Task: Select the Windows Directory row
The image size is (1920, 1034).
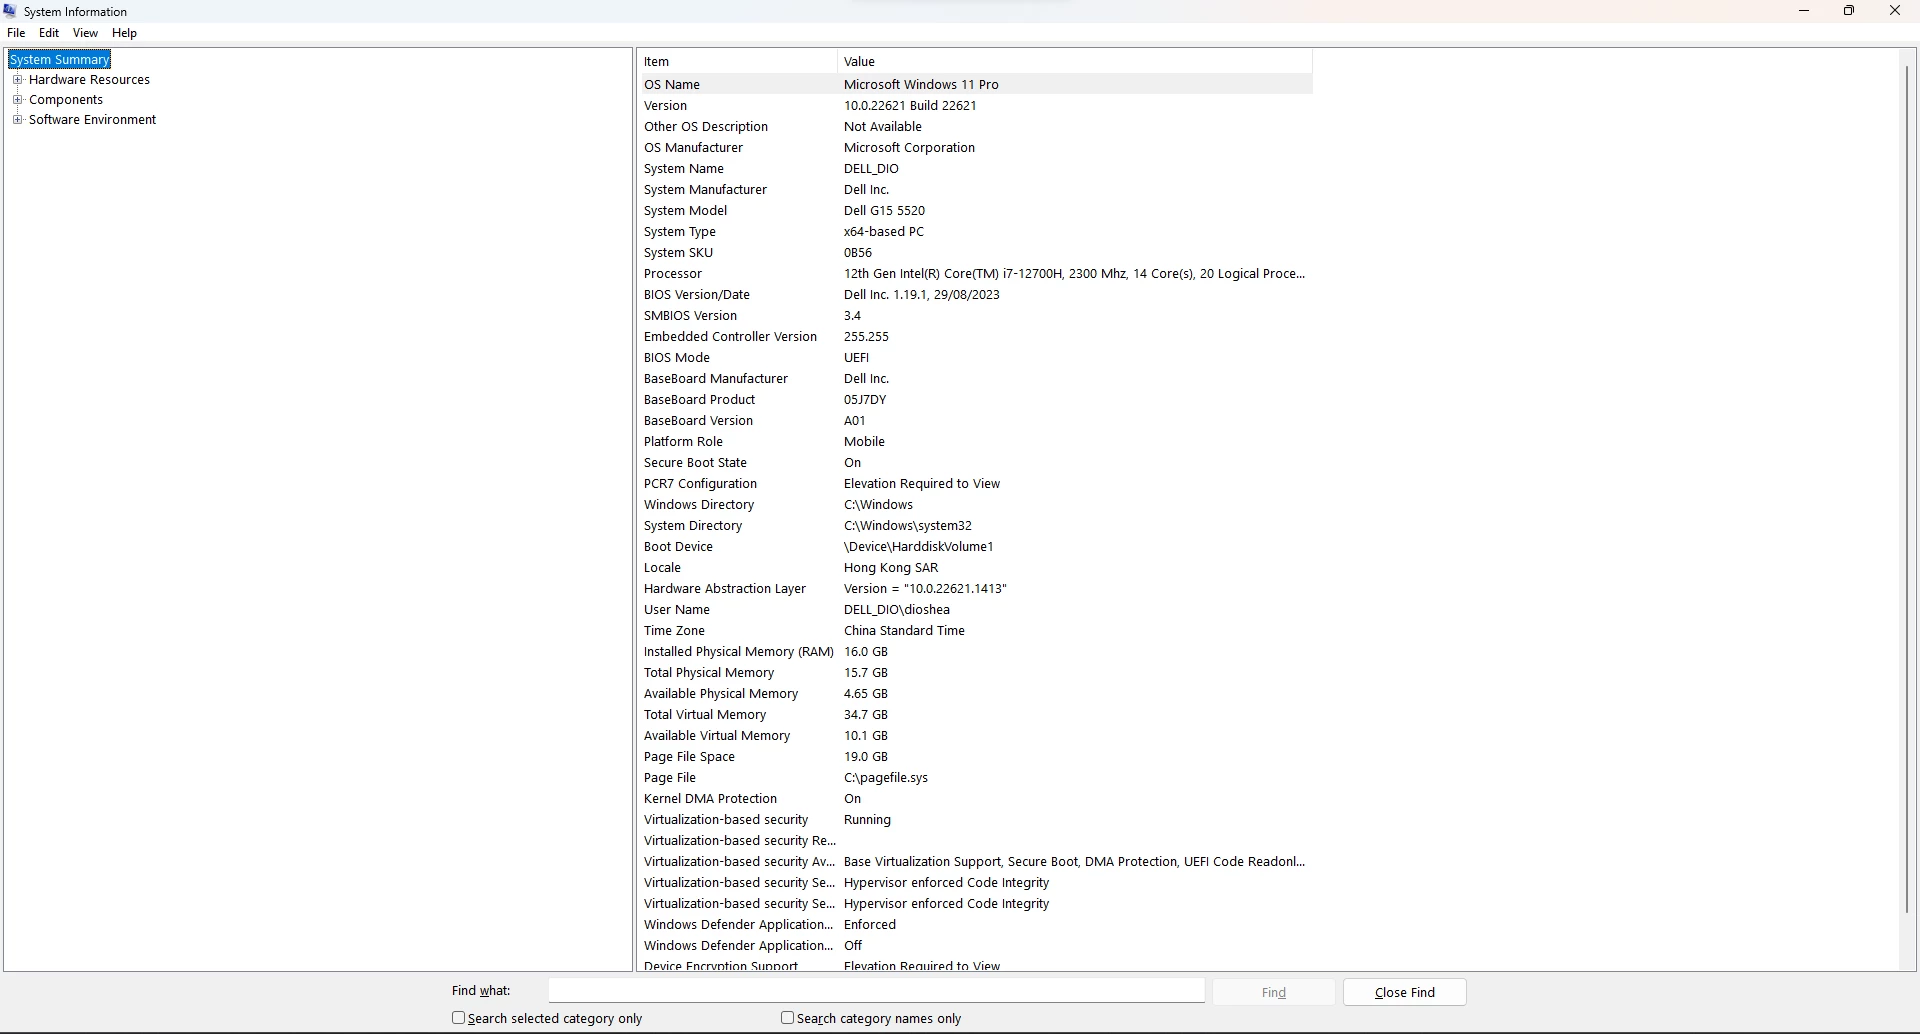Action: 976,505
